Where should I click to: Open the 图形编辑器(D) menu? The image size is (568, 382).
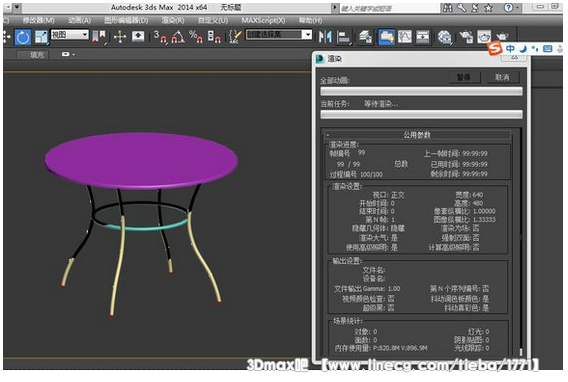126,21
